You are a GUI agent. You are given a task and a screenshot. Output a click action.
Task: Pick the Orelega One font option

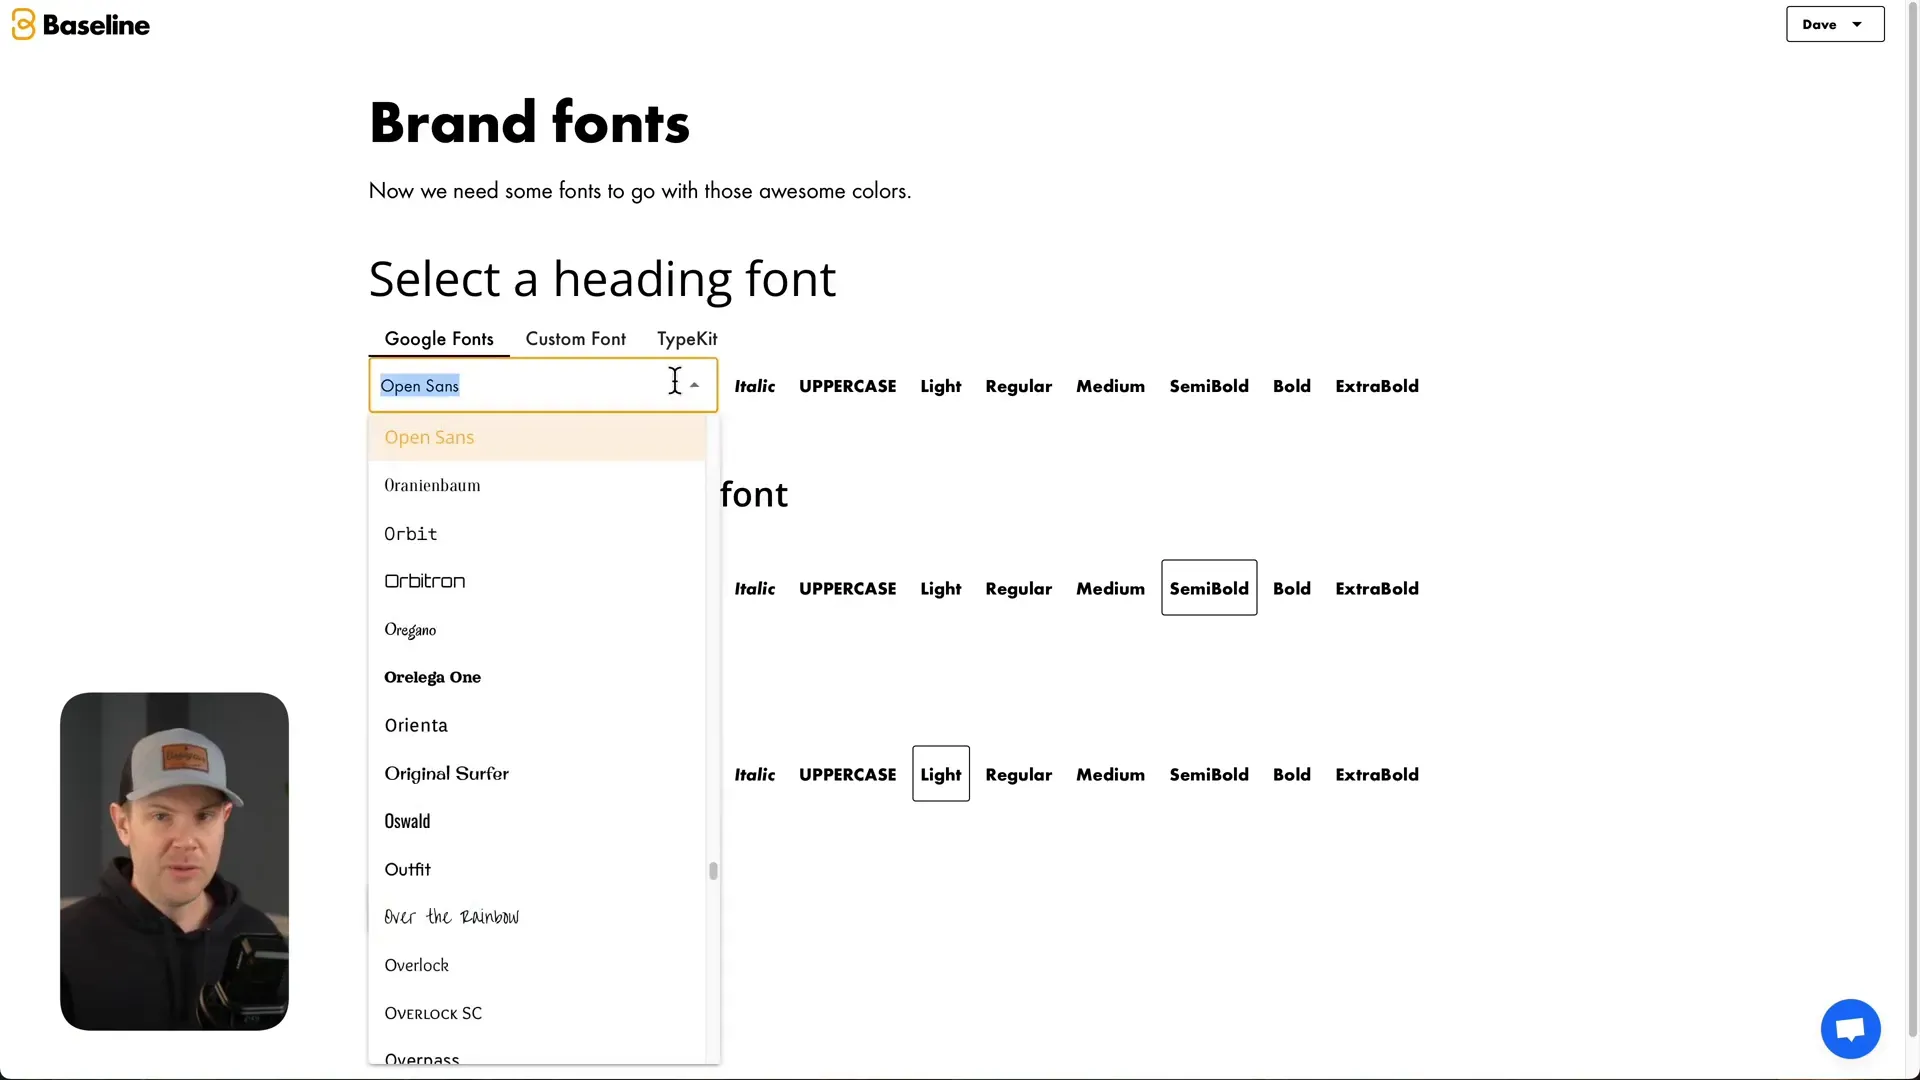(x=537, y=677)
